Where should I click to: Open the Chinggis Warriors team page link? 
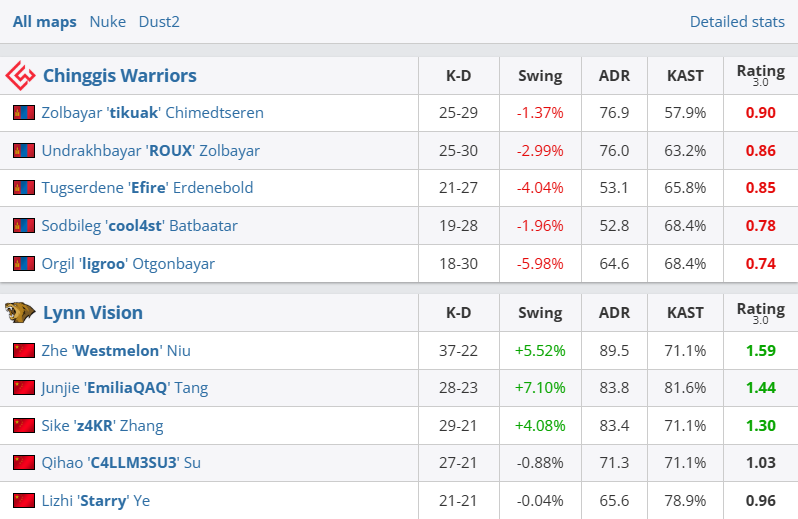(120, 75)
